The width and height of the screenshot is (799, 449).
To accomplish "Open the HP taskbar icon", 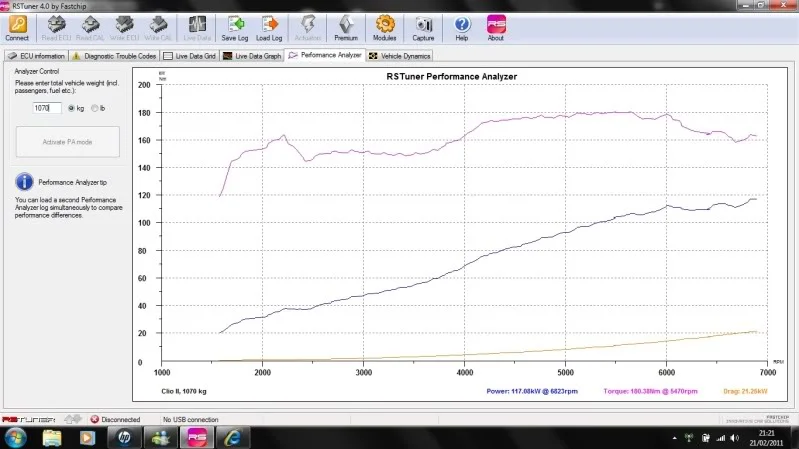I will point(124,438).
